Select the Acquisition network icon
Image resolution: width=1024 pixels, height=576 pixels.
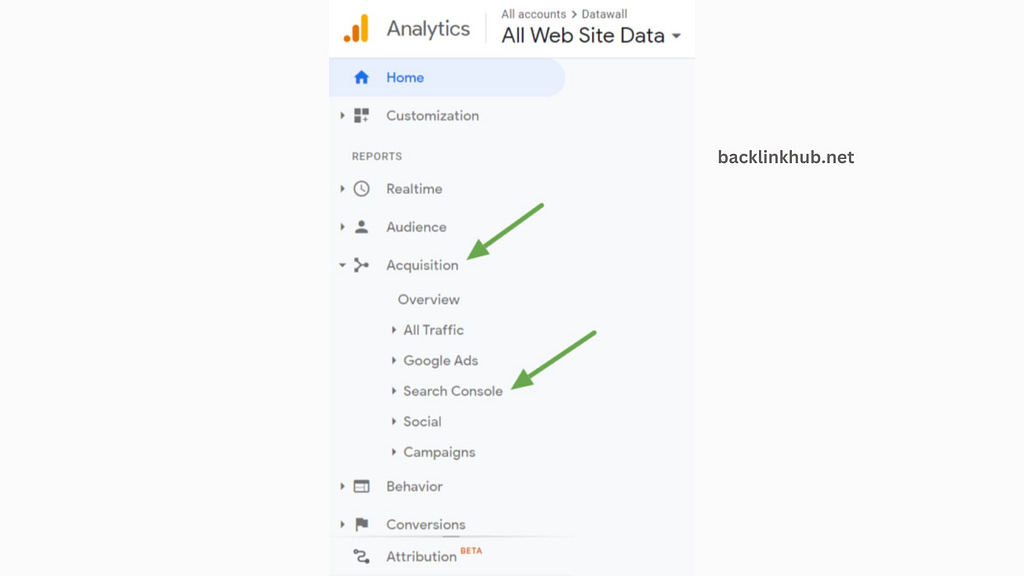(x=361, y=265)
